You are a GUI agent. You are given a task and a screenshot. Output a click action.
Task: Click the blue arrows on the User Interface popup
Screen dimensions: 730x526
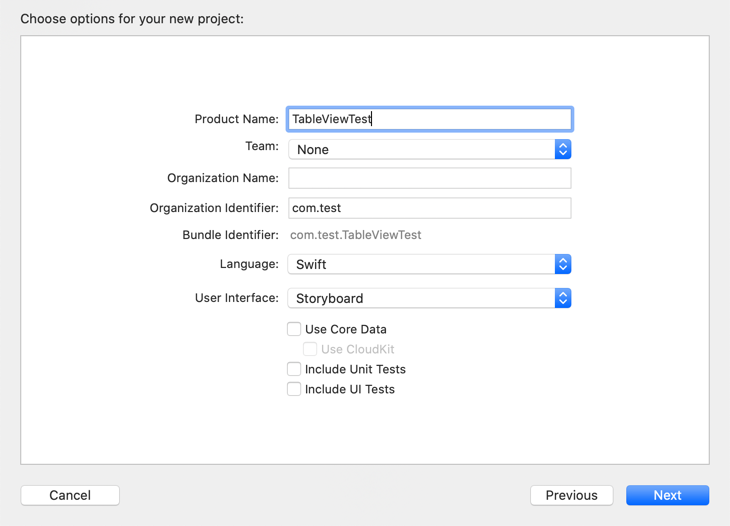pos(563,298)
